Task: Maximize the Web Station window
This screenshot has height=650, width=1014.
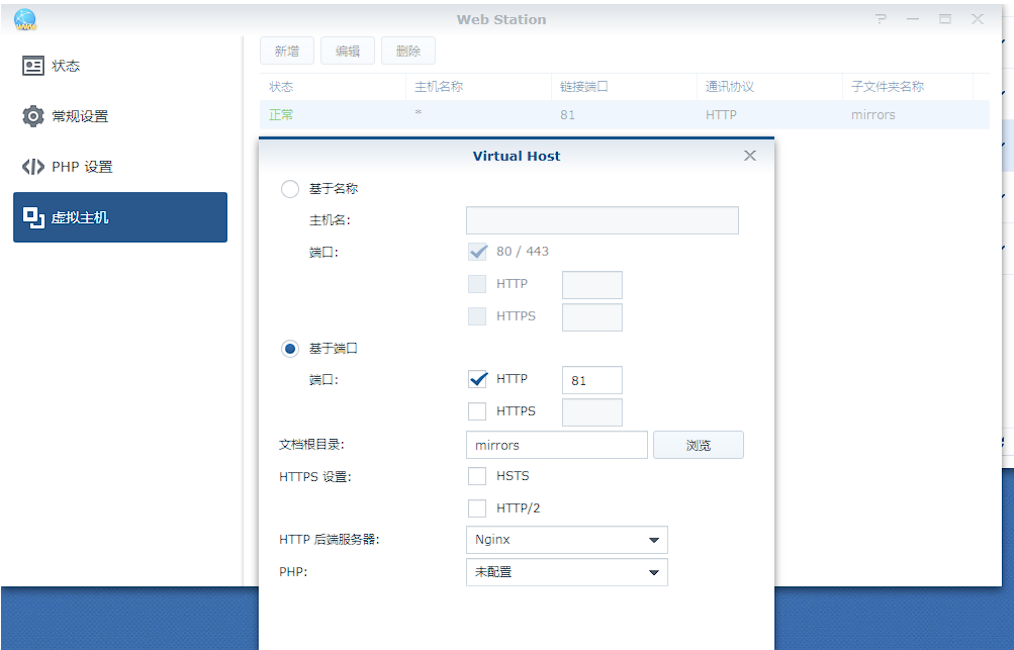Action: coord(945,19)
